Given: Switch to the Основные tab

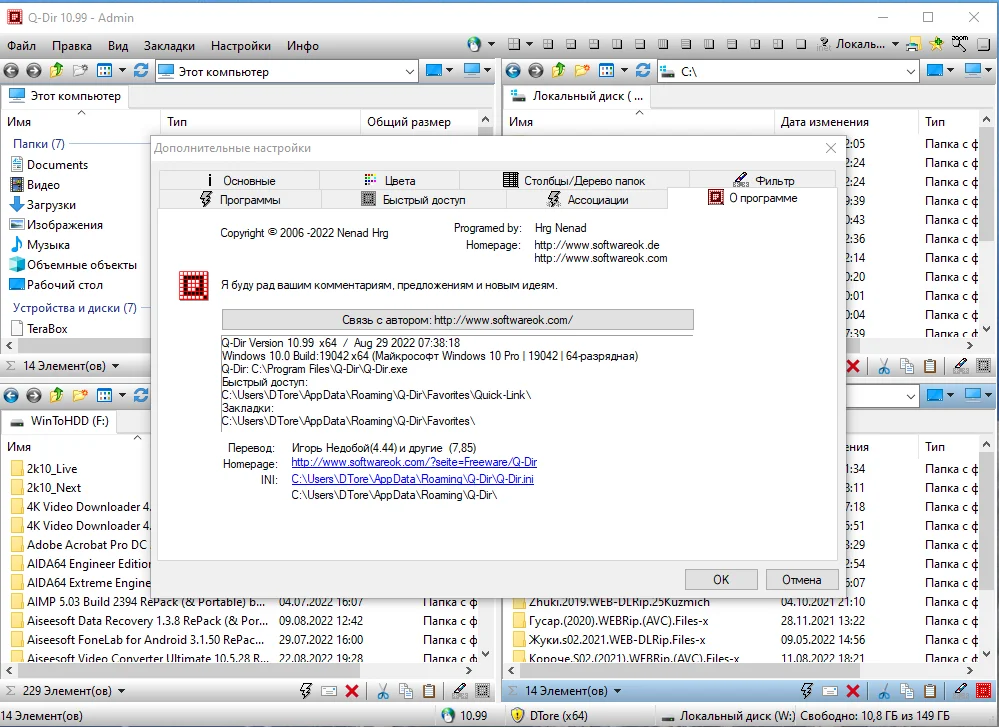Looking at the screenshot, I should 239,180.
